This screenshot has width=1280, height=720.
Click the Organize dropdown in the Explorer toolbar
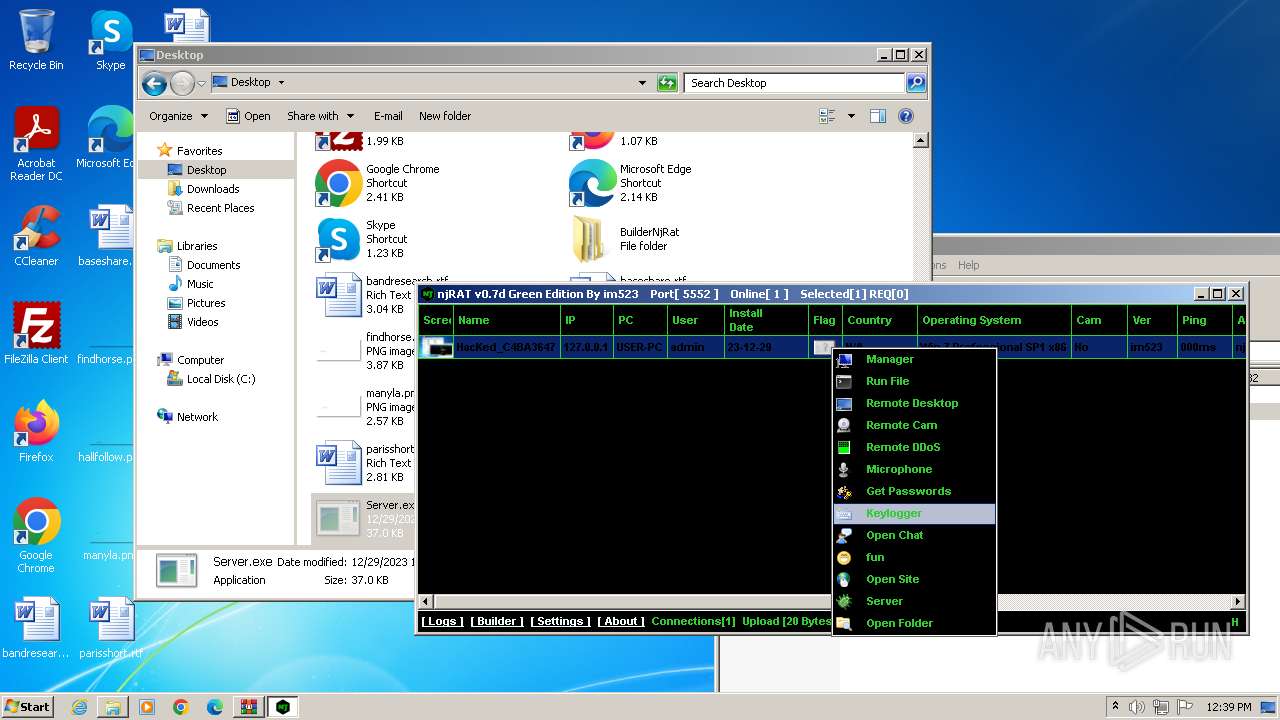tap(178, 116)
